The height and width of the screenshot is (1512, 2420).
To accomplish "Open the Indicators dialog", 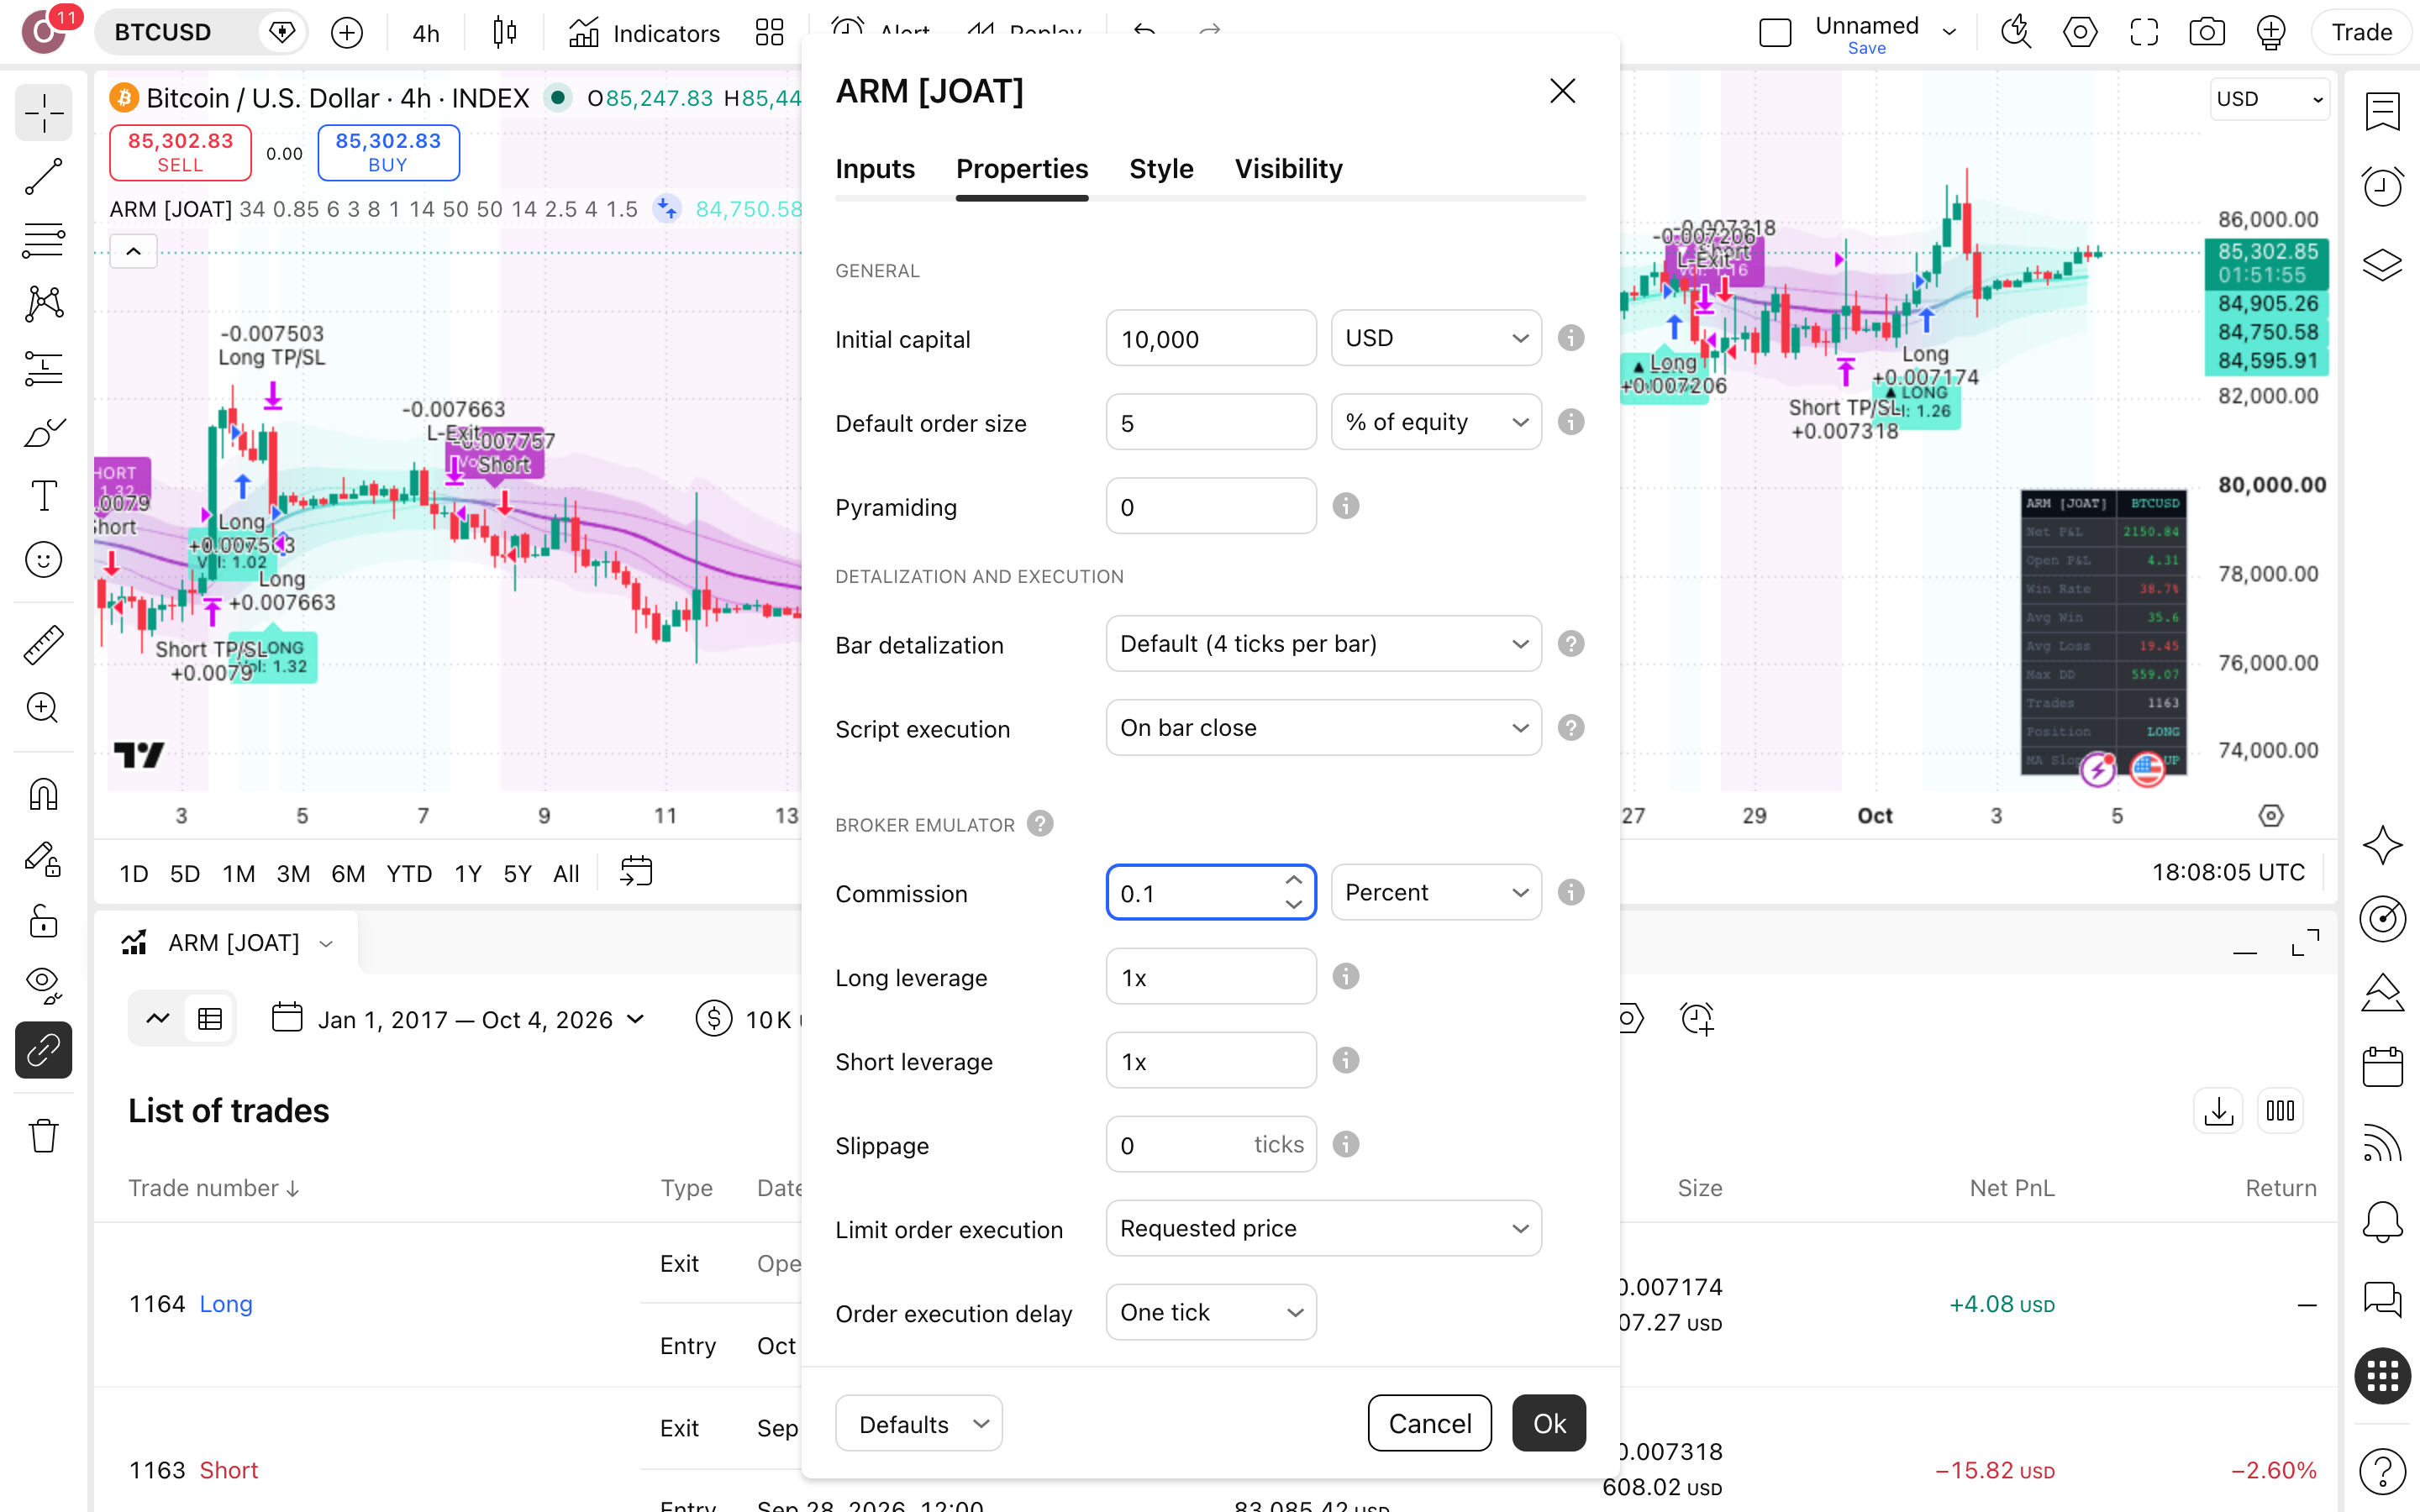I will tap(644, 33).
